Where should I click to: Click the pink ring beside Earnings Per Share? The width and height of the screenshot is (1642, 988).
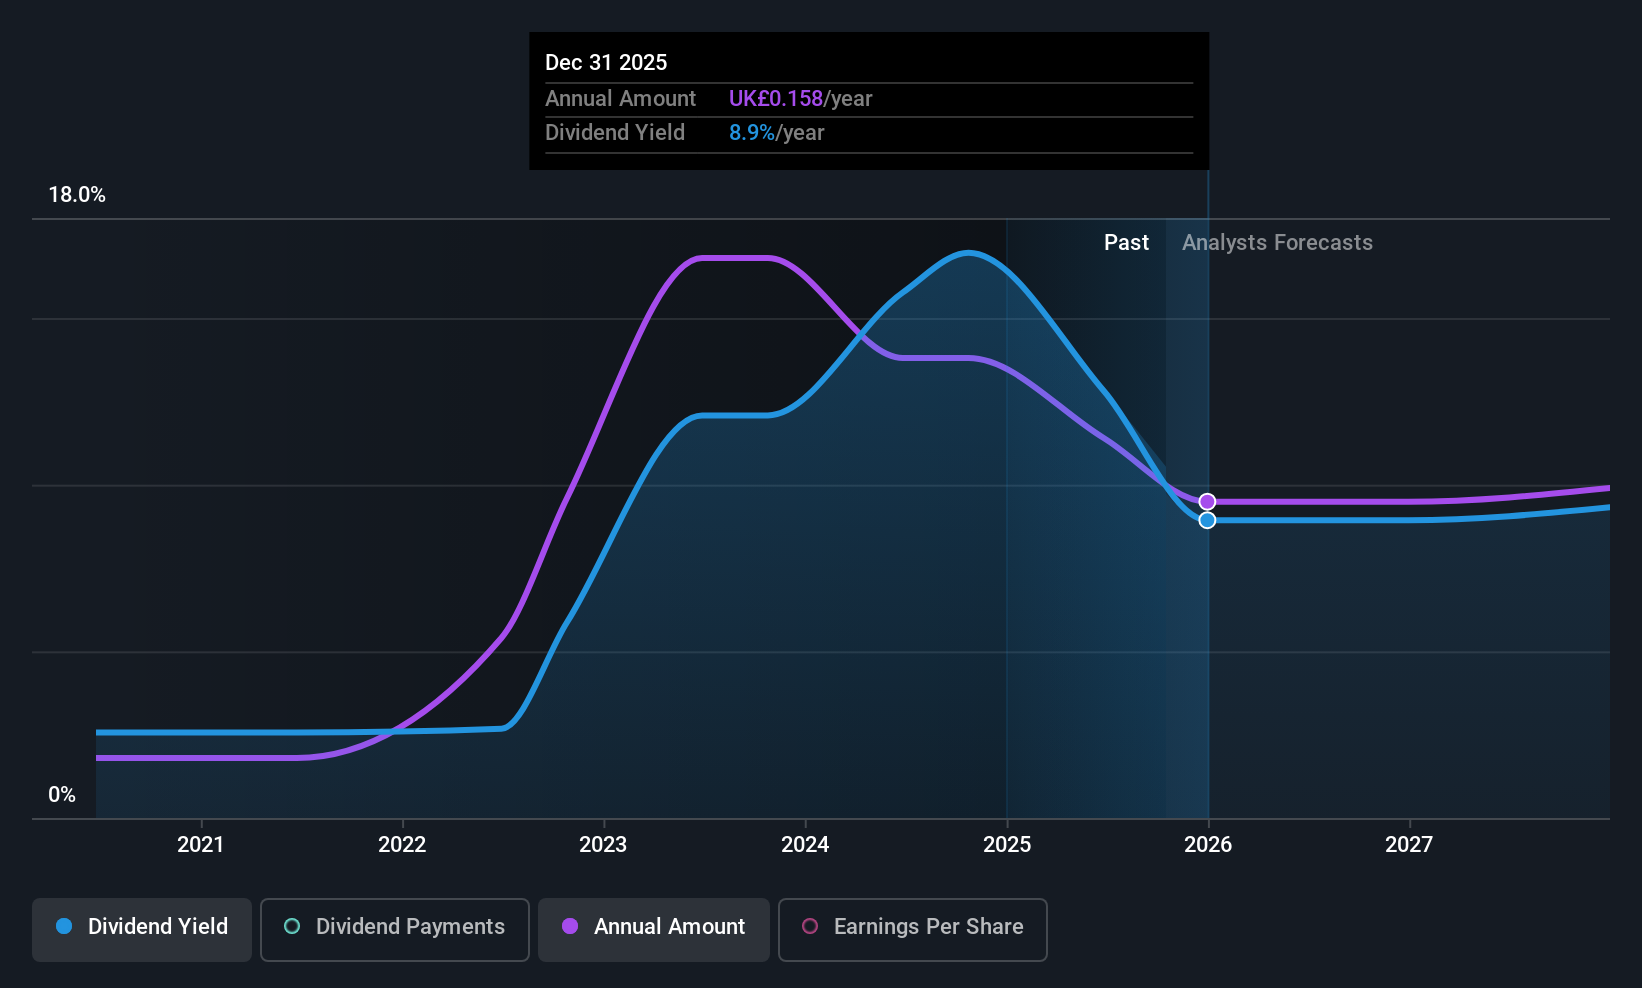(x=810, y=927)
